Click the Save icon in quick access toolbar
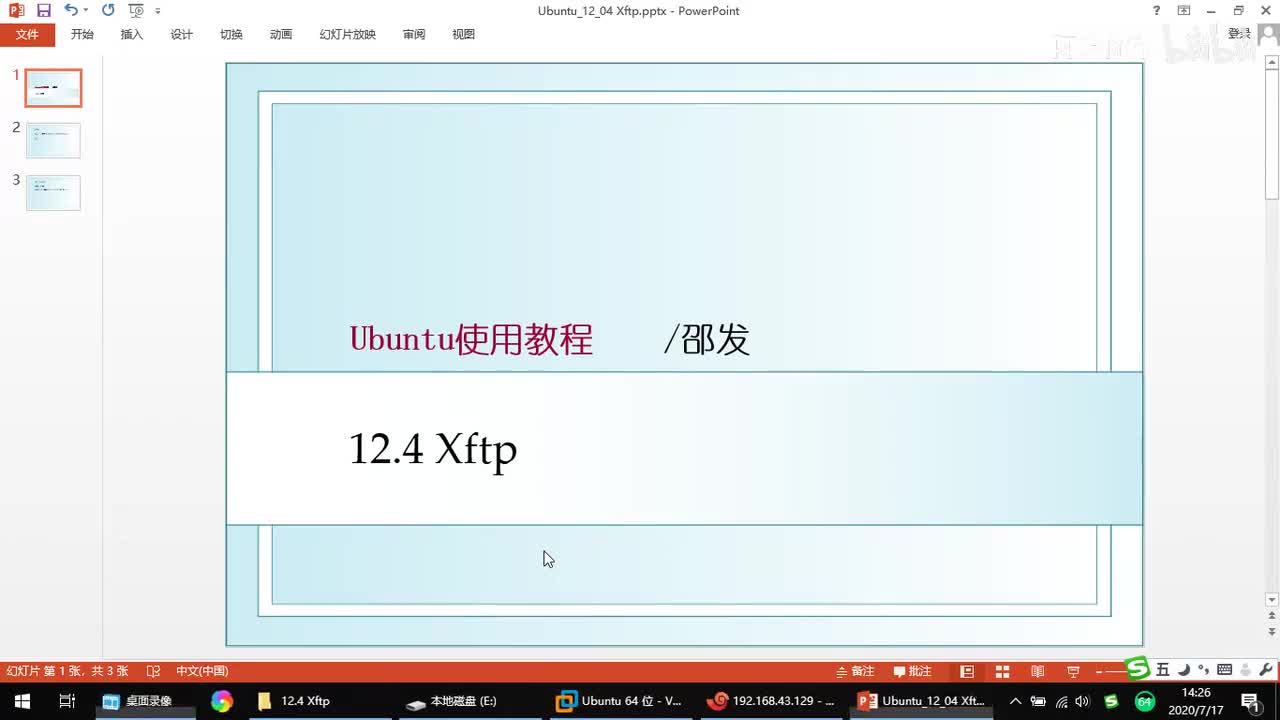 pyautogui.click(x=43, y=11)
